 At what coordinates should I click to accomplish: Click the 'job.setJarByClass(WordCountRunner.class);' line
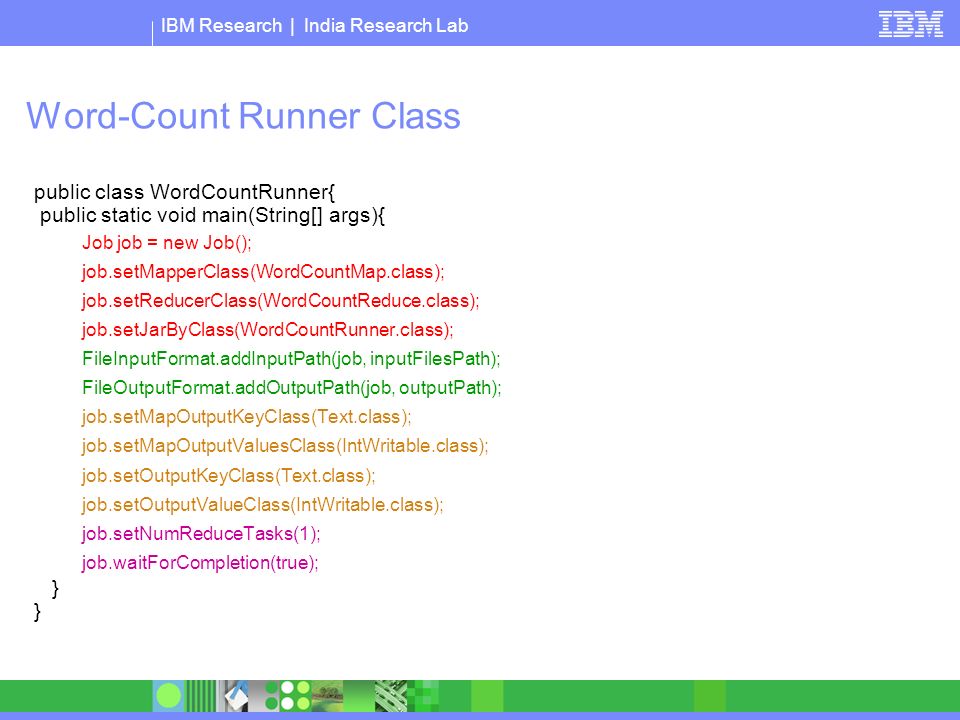[268, 330]
